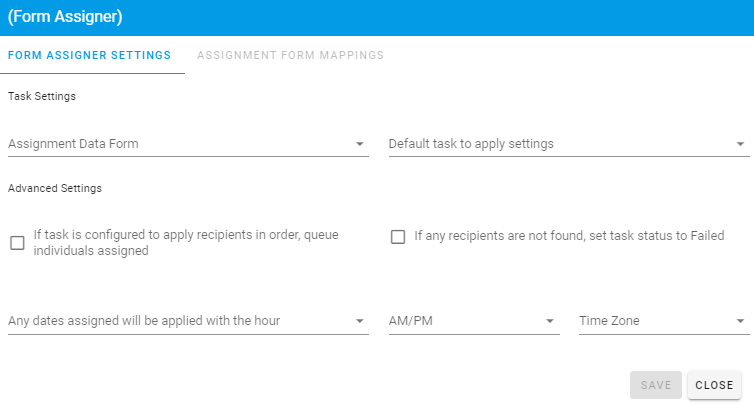Click 'If any recipients are not found' label
This screenshot has height=415, width=754.
(x=568, y=236)
